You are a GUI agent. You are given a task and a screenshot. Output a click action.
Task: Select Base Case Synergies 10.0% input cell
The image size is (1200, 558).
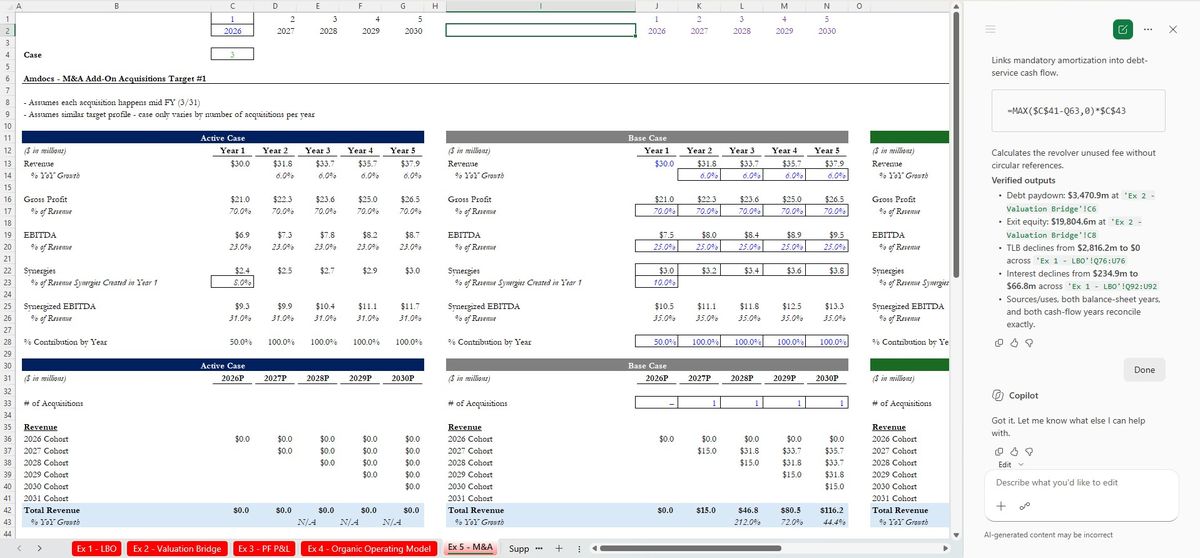point(657,283)
